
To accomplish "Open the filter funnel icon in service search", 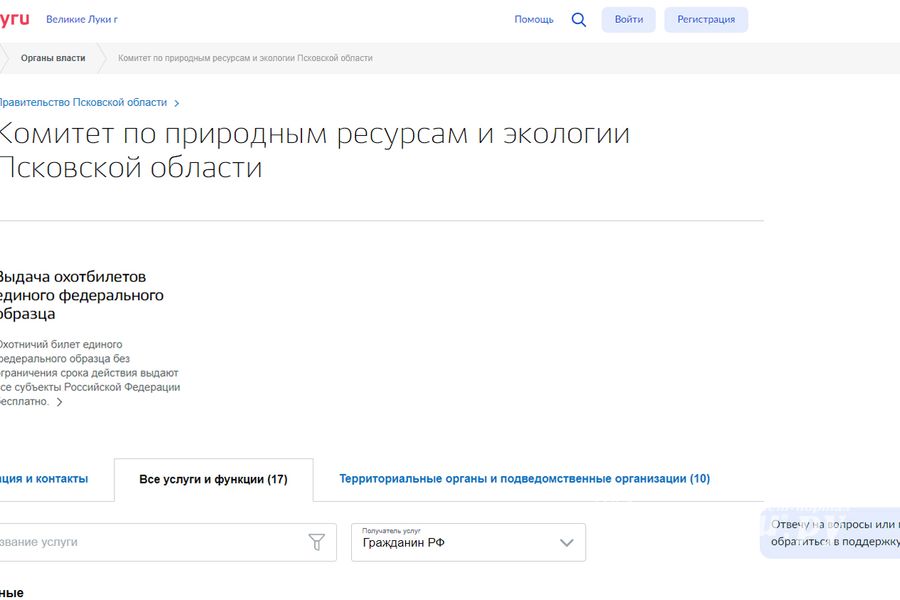I will (x=317, y=542).
